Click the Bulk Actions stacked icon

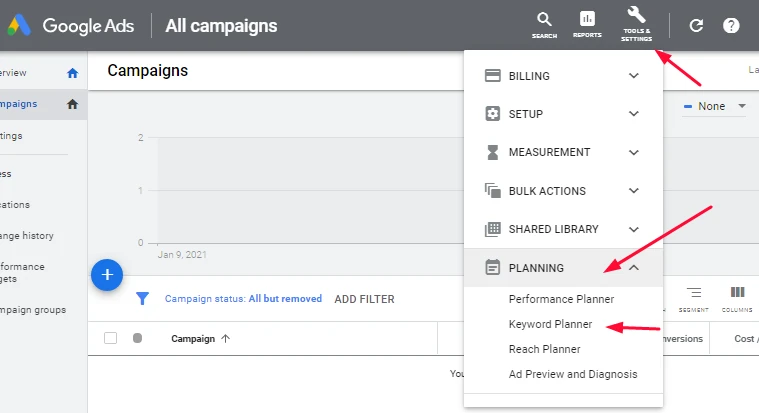click(492, 190)
